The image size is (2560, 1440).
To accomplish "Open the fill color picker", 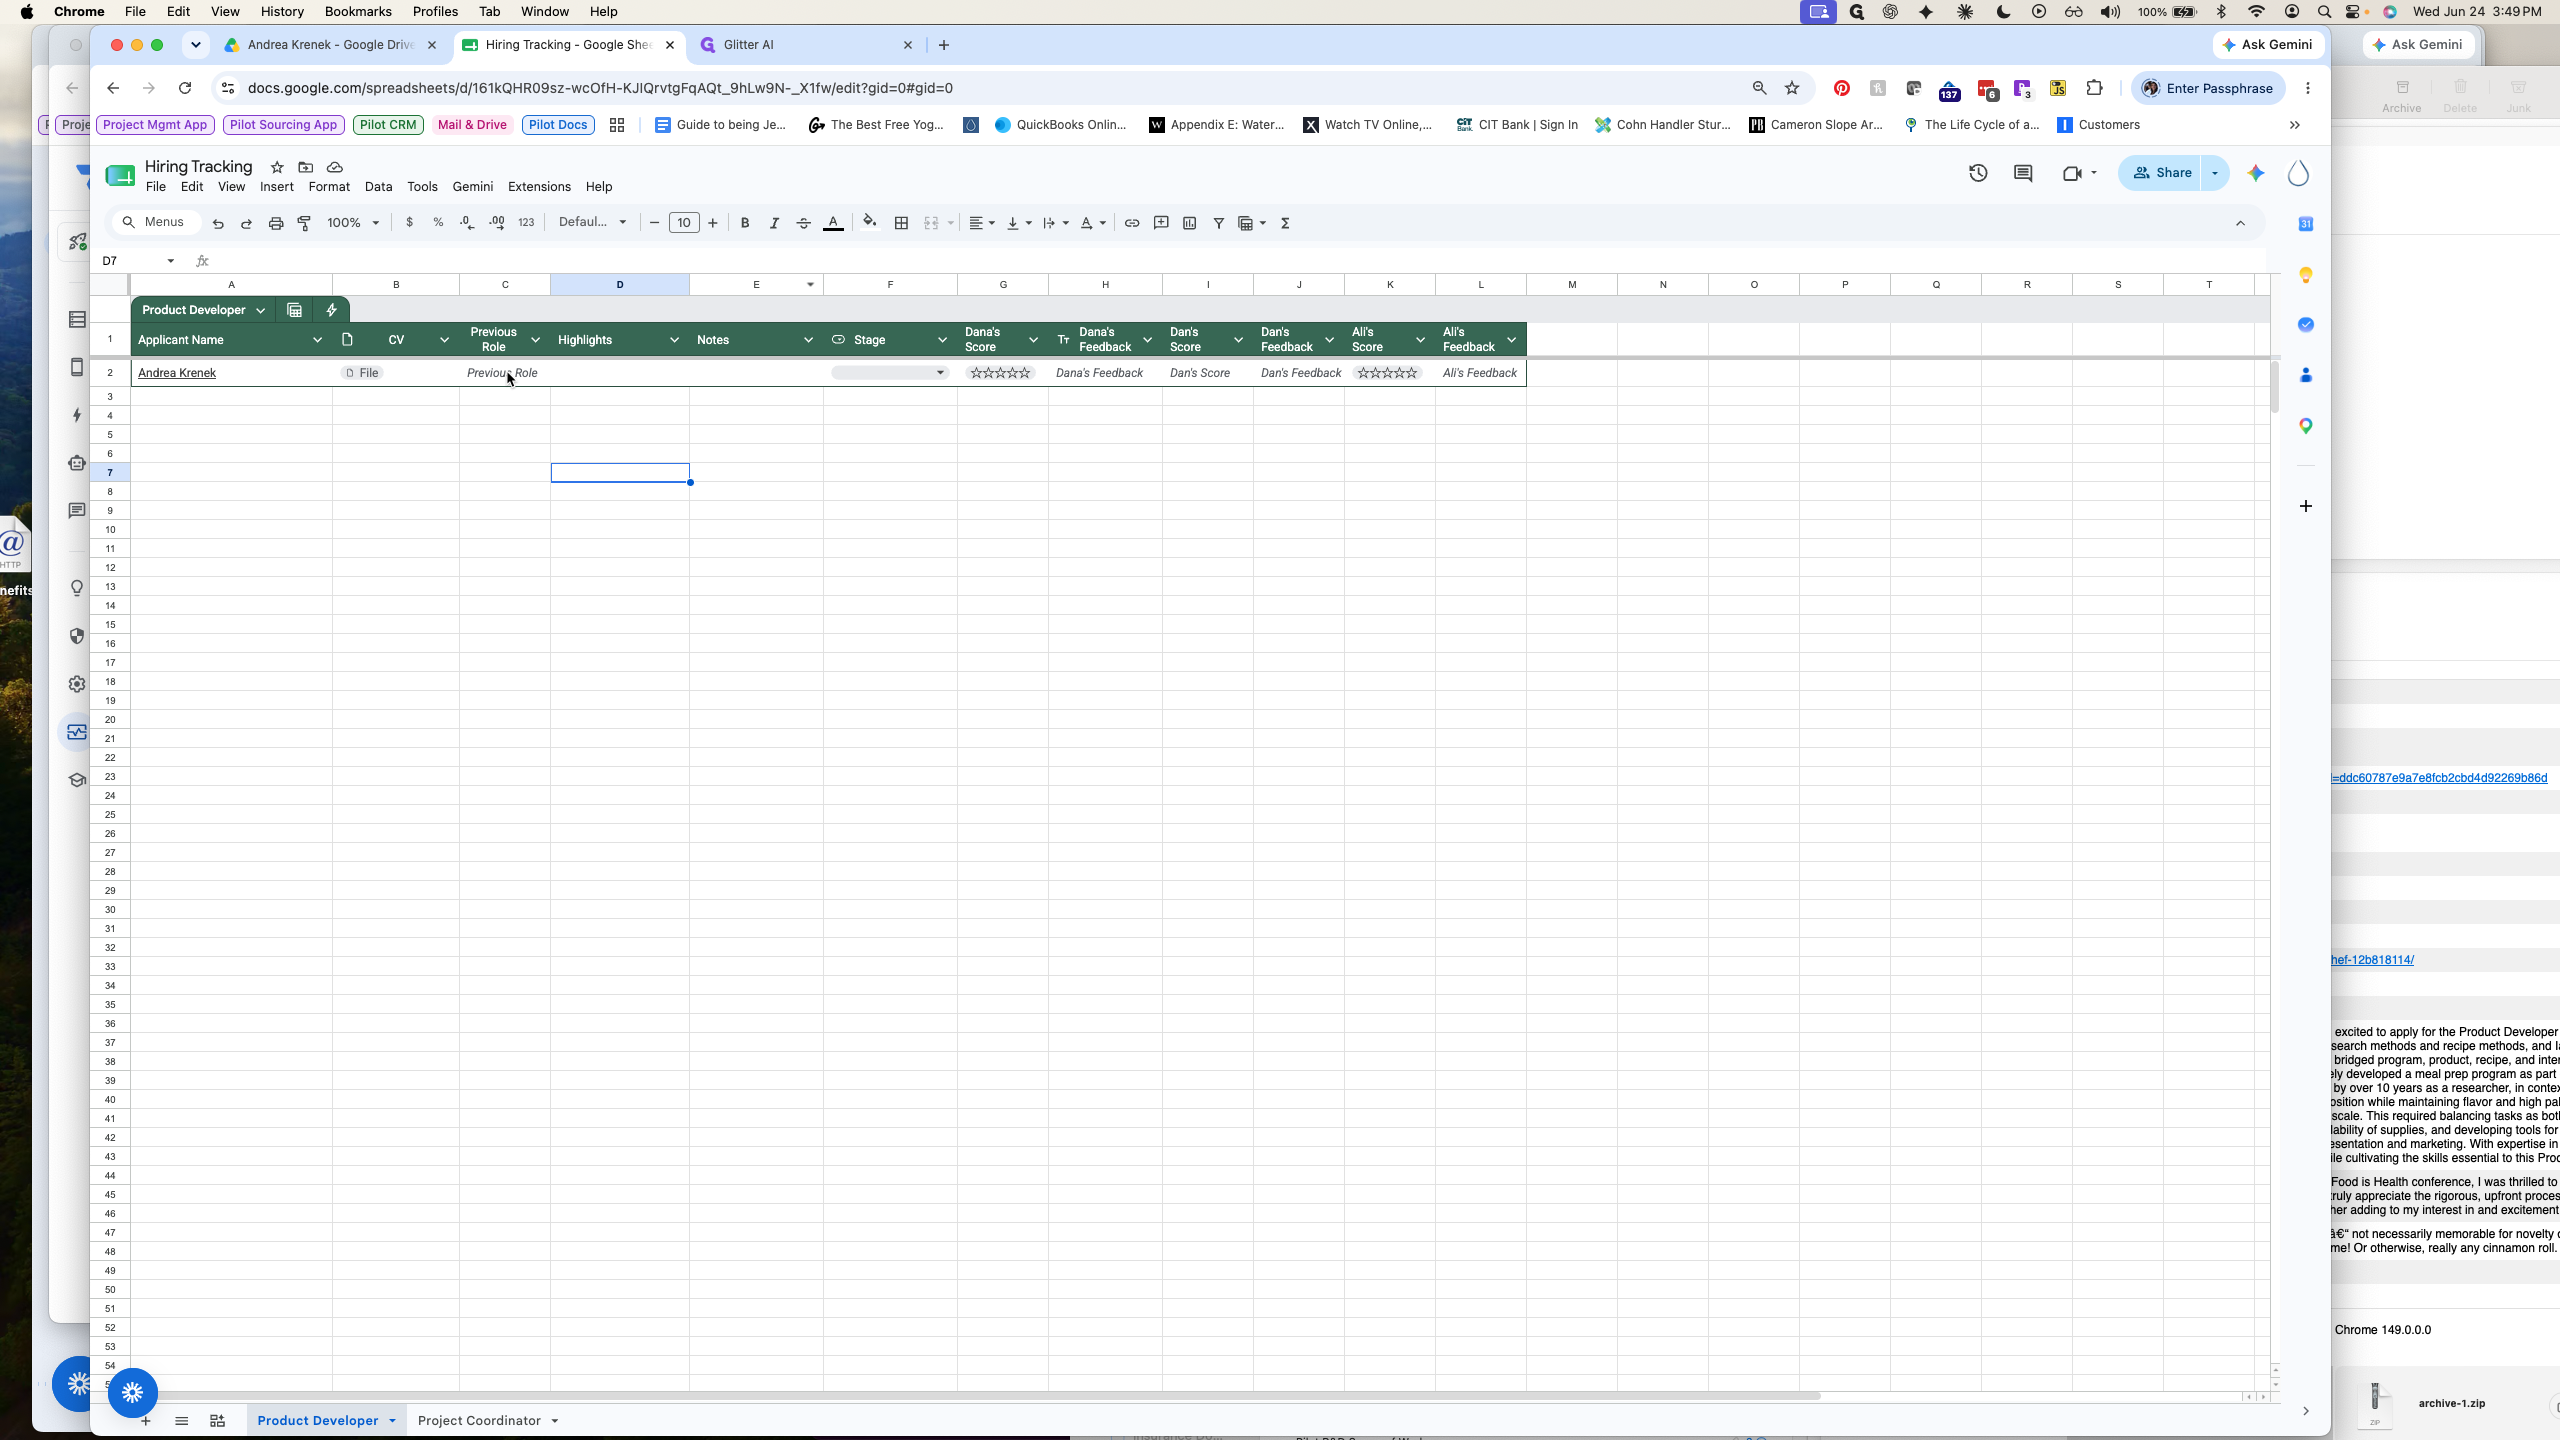I will tap(870, 222).
